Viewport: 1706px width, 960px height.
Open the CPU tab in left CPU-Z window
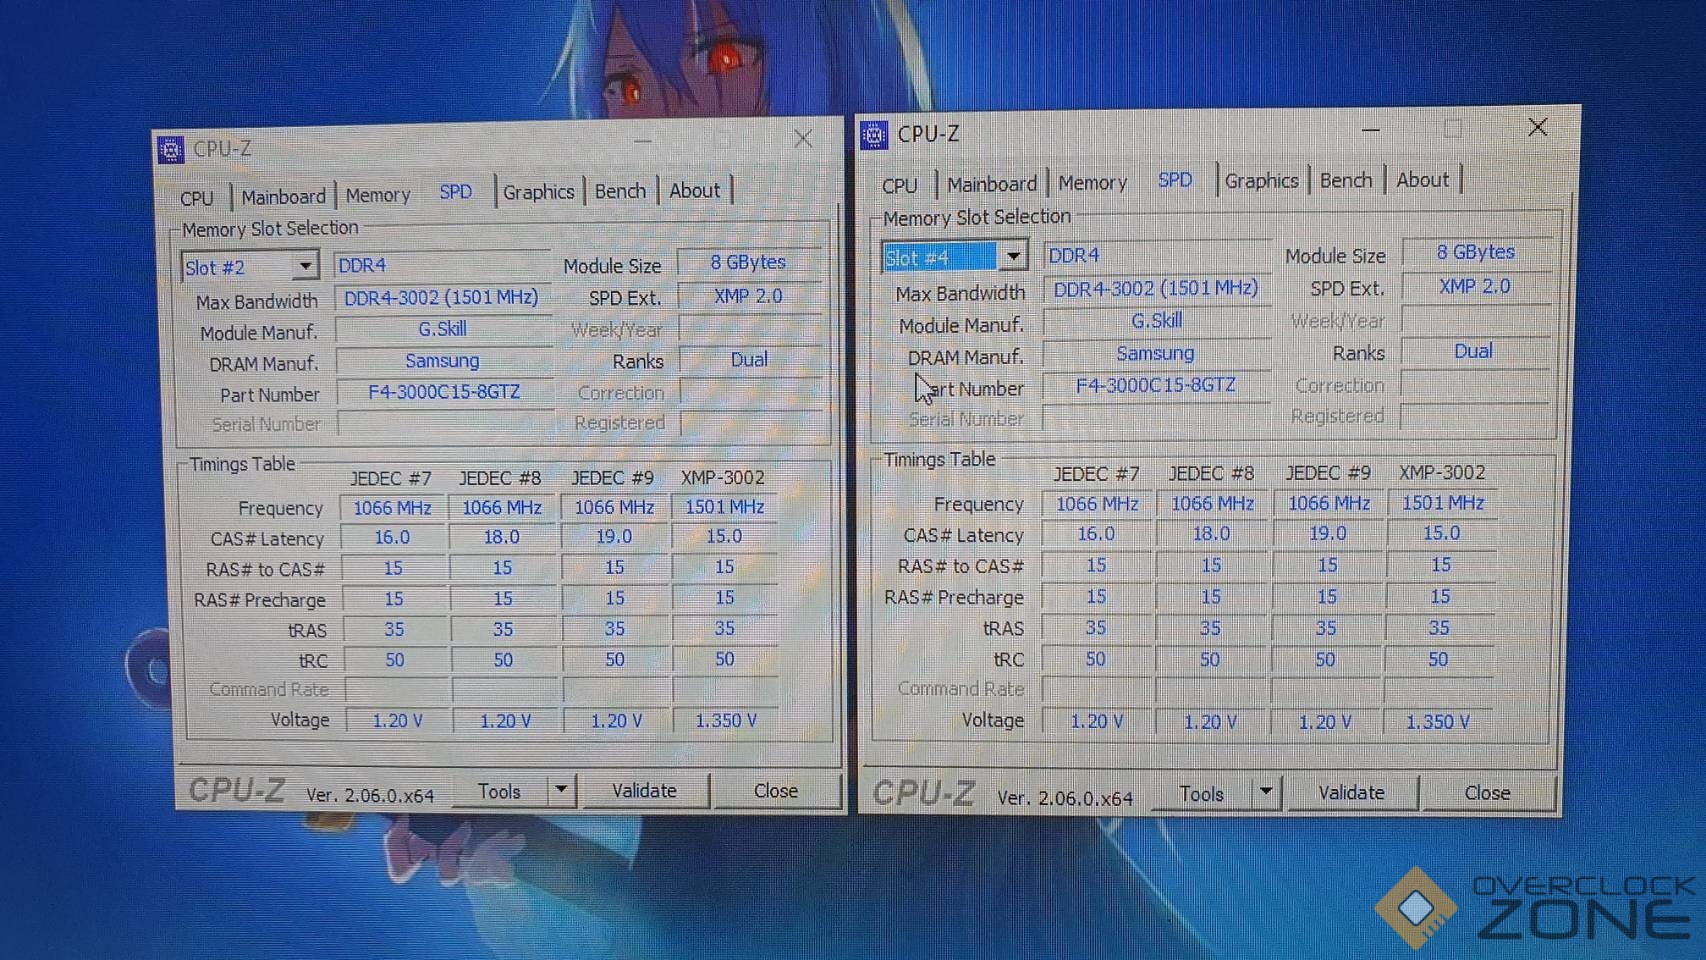coord(197,197)
